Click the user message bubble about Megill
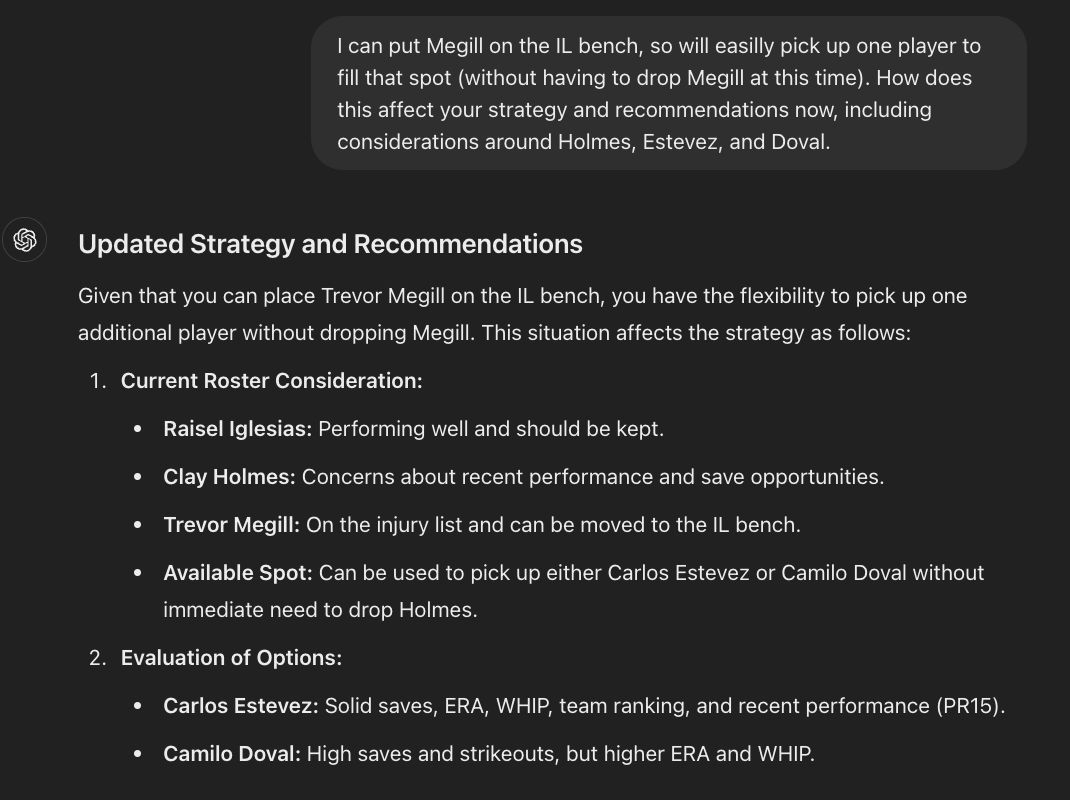This screenshot has width=1070, height=800. [x=668, y=93]
